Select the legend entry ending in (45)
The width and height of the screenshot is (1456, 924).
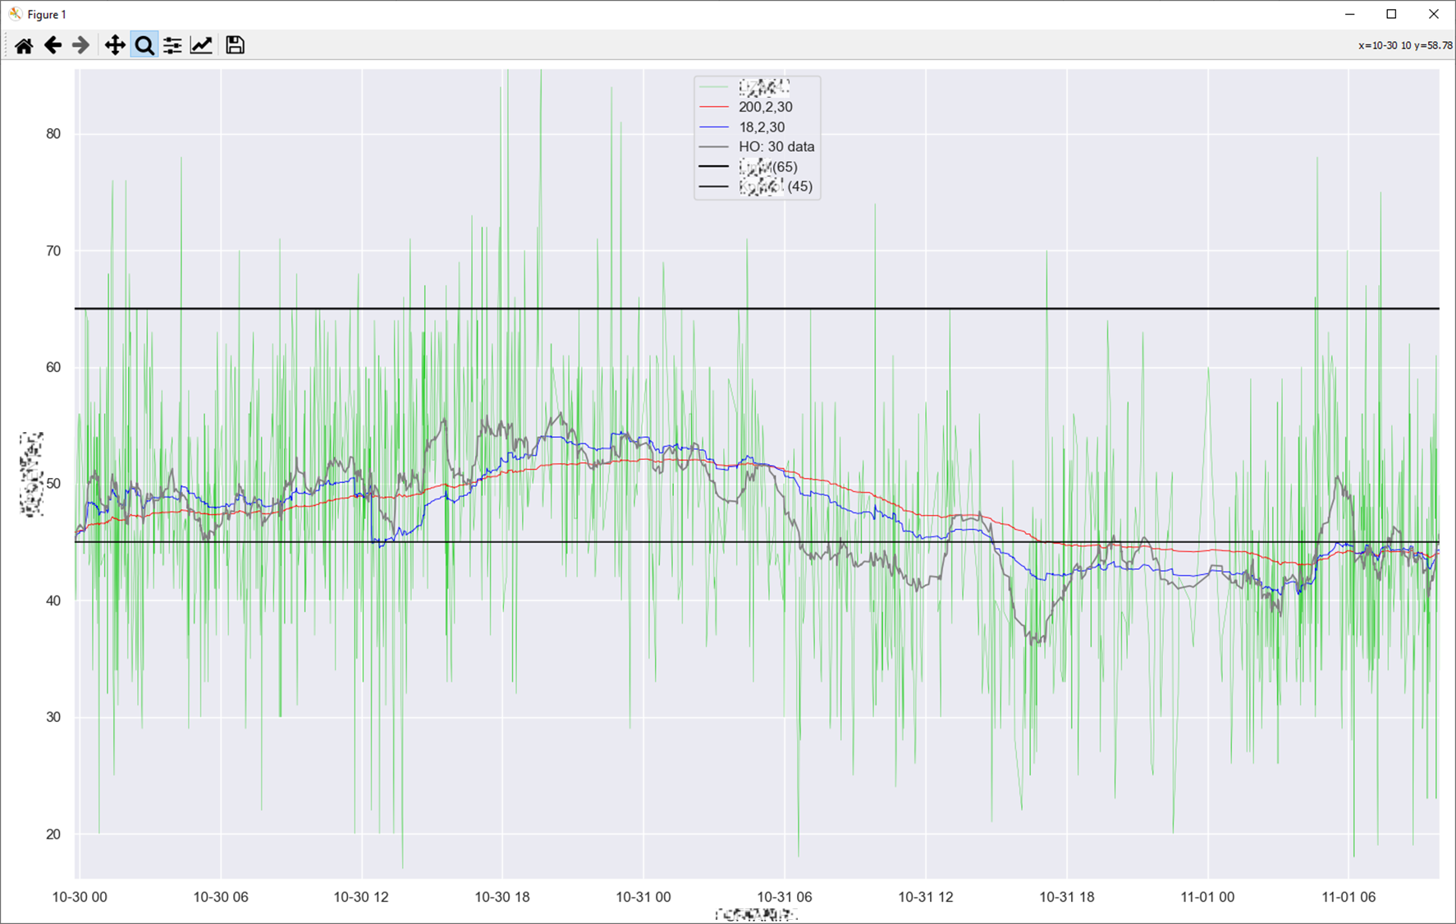click(x=775, y=186)
